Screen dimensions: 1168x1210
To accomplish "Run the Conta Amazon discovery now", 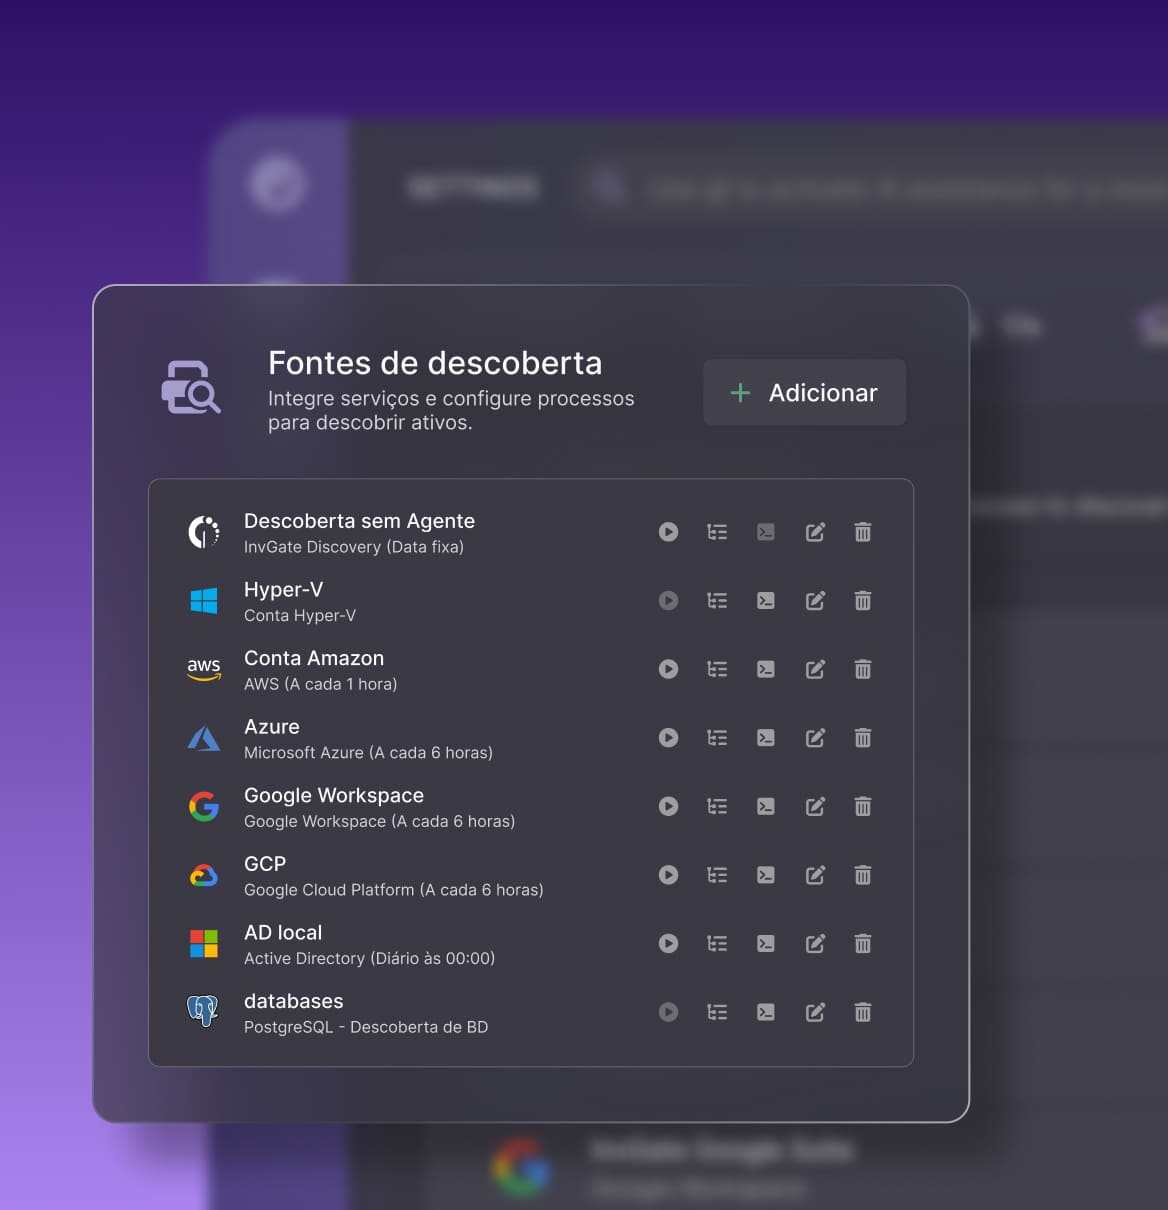I will [x=668, y=669].
